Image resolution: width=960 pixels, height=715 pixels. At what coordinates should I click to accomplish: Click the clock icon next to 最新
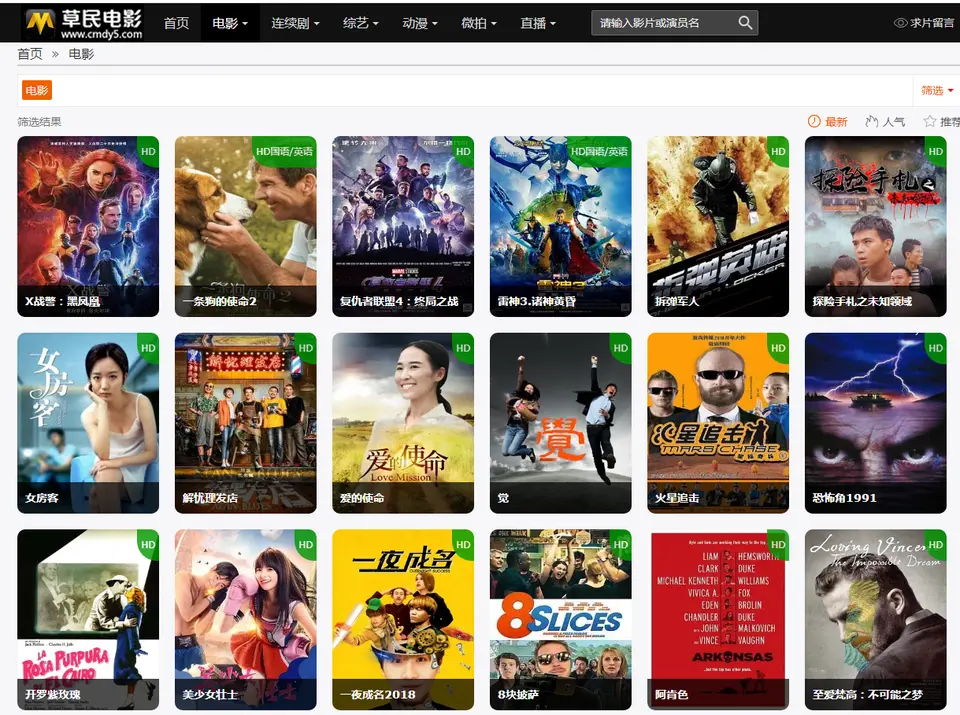pos(814,121)
